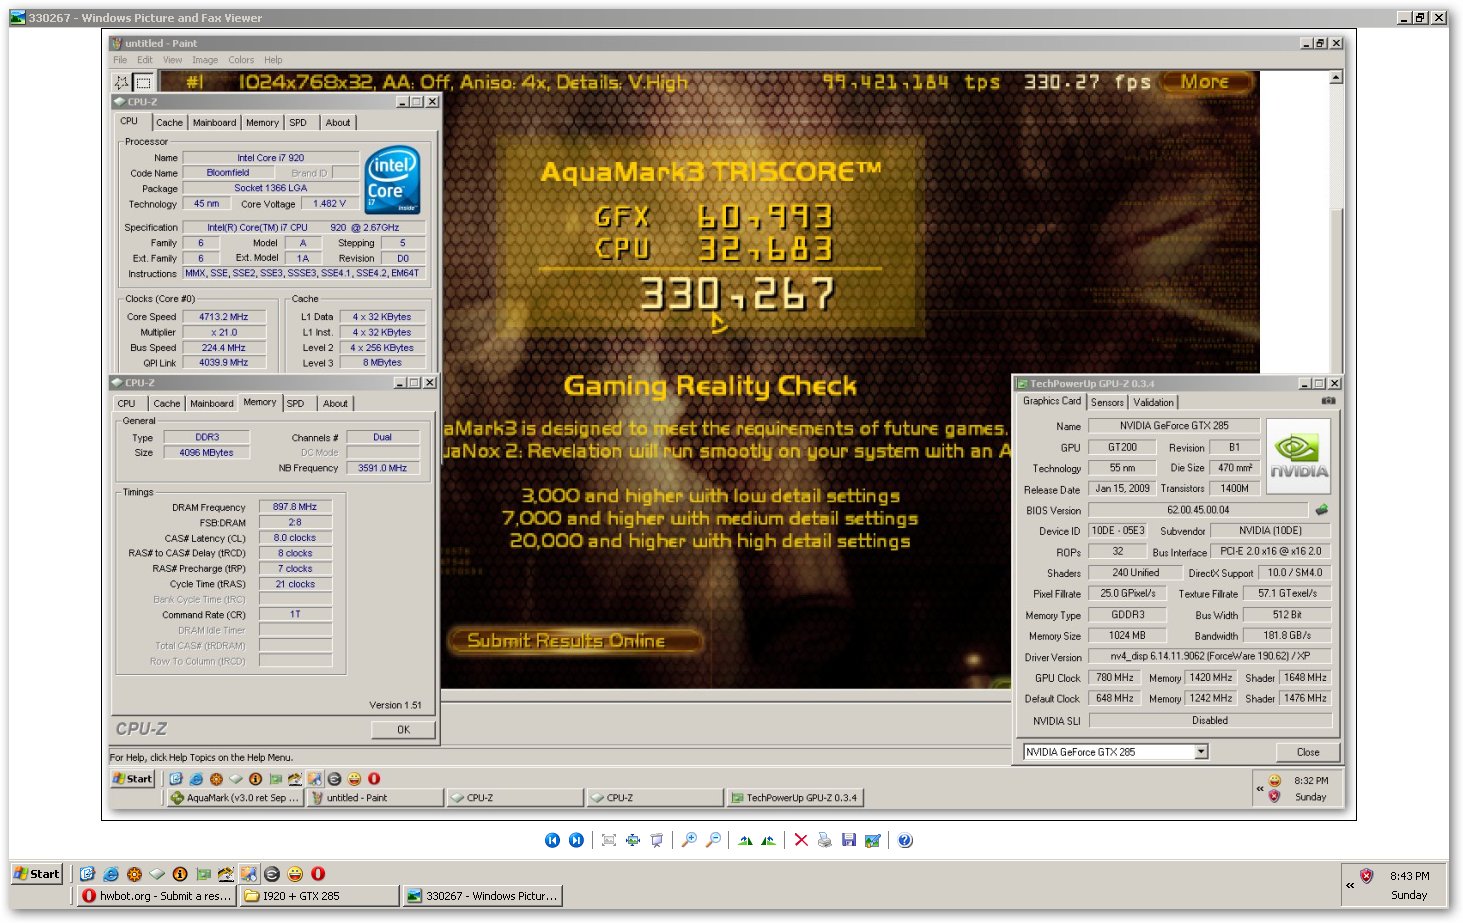Go to the previous image in the viewer

point(552,840)
